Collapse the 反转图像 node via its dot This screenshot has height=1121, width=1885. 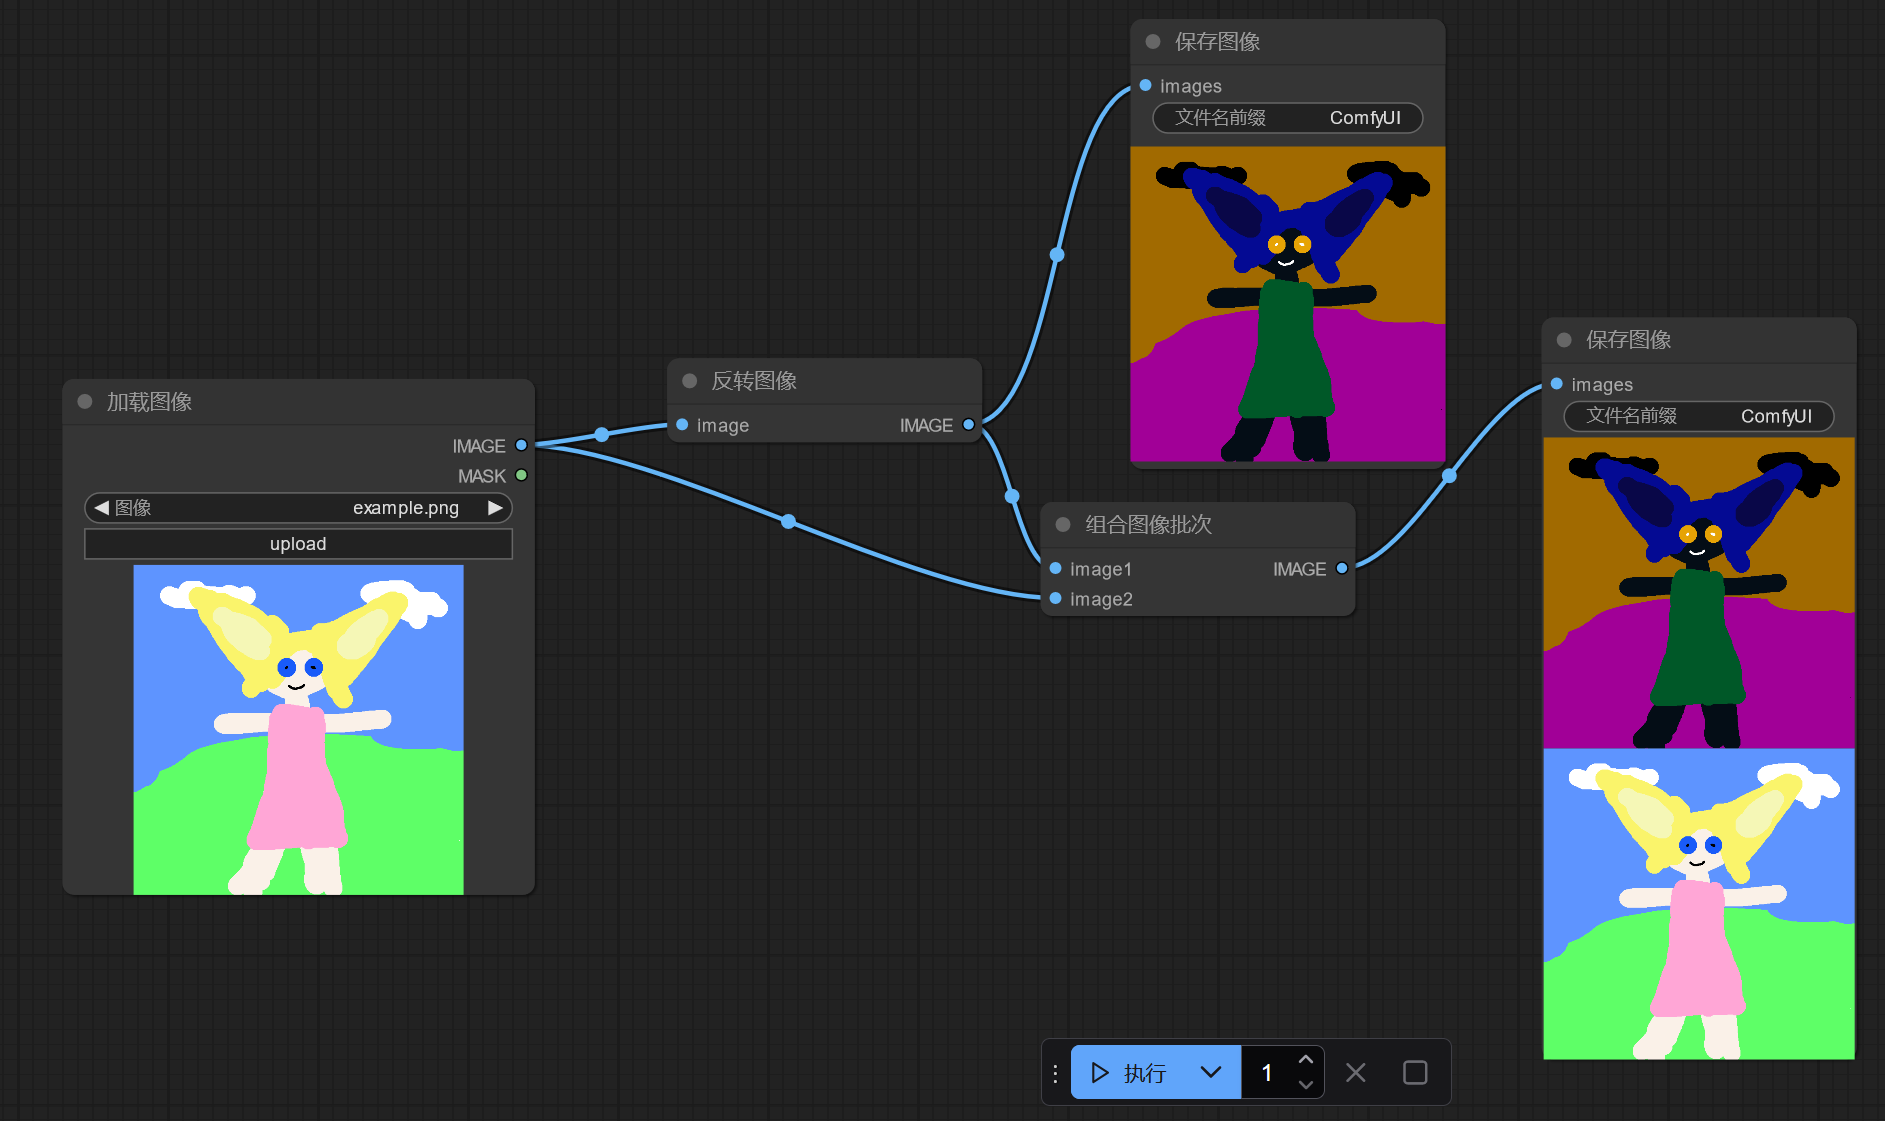(689, 381)
